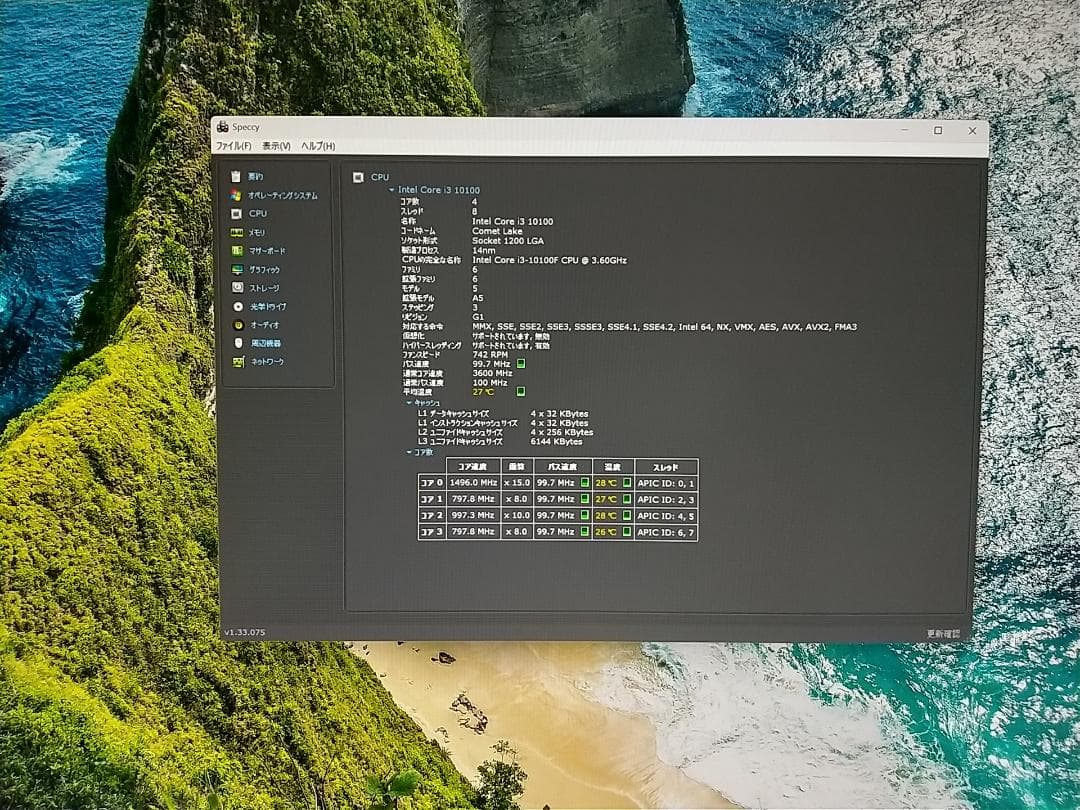Click コア 1 temperature graph icon
This screenshot has height=810, width=1080.
tap(627, 499)
